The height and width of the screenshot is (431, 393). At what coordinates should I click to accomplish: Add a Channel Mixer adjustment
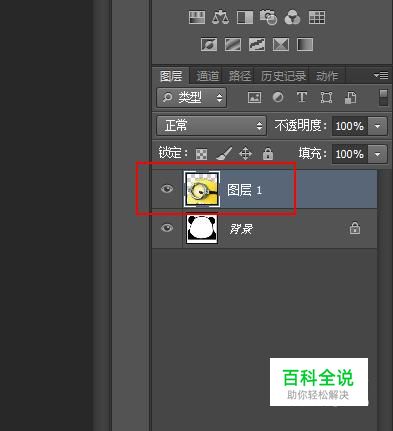[292, 17]
